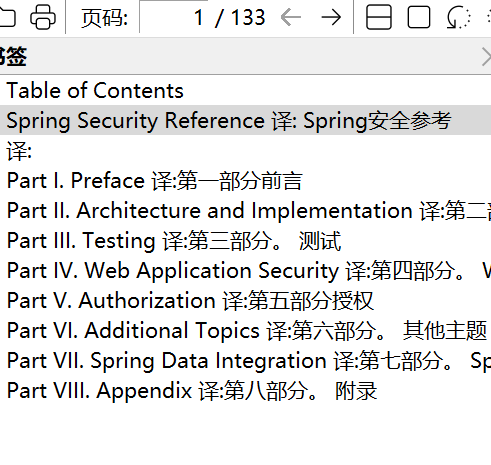Click the print icon in toolbar
Image resolution: width=491 pixels, height=465 pixels.
(43, 17)
